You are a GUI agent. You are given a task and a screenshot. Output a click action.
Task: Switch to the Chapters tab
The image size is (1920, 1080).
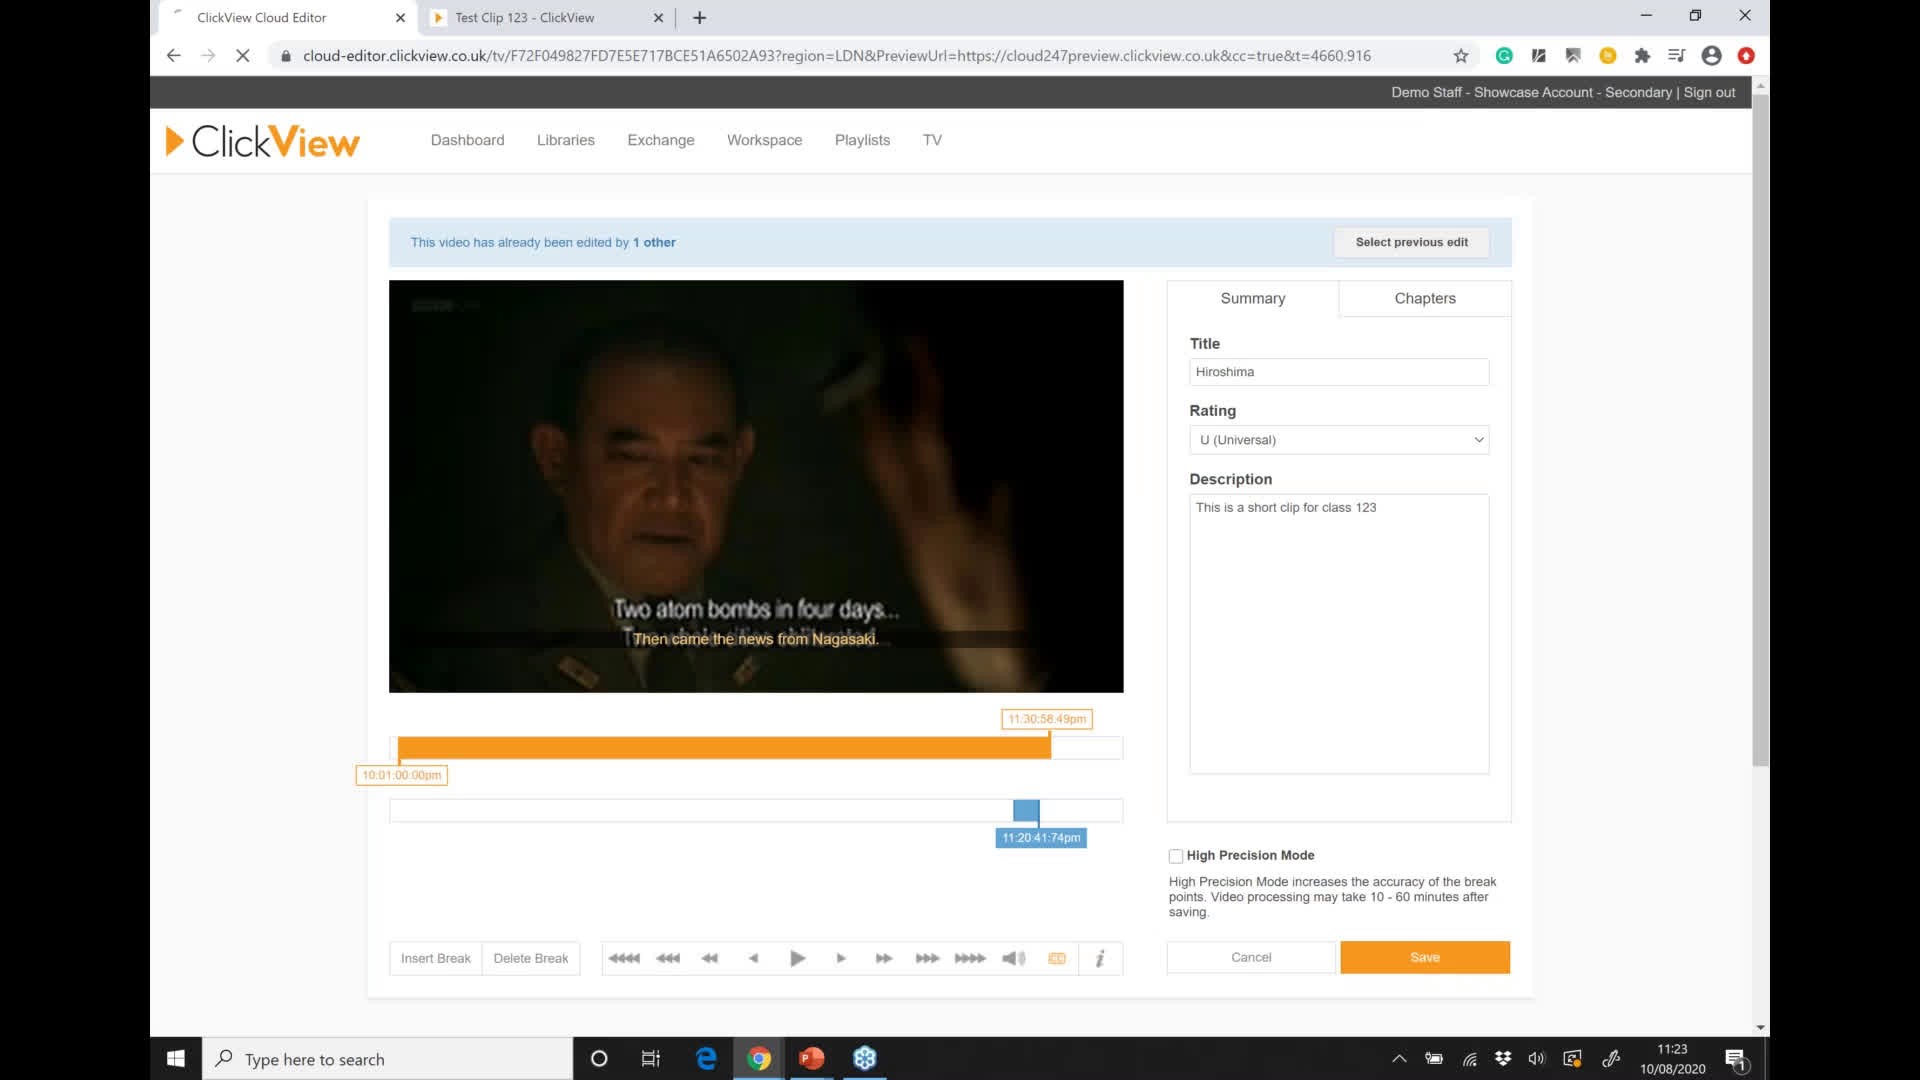[1425, 299]
